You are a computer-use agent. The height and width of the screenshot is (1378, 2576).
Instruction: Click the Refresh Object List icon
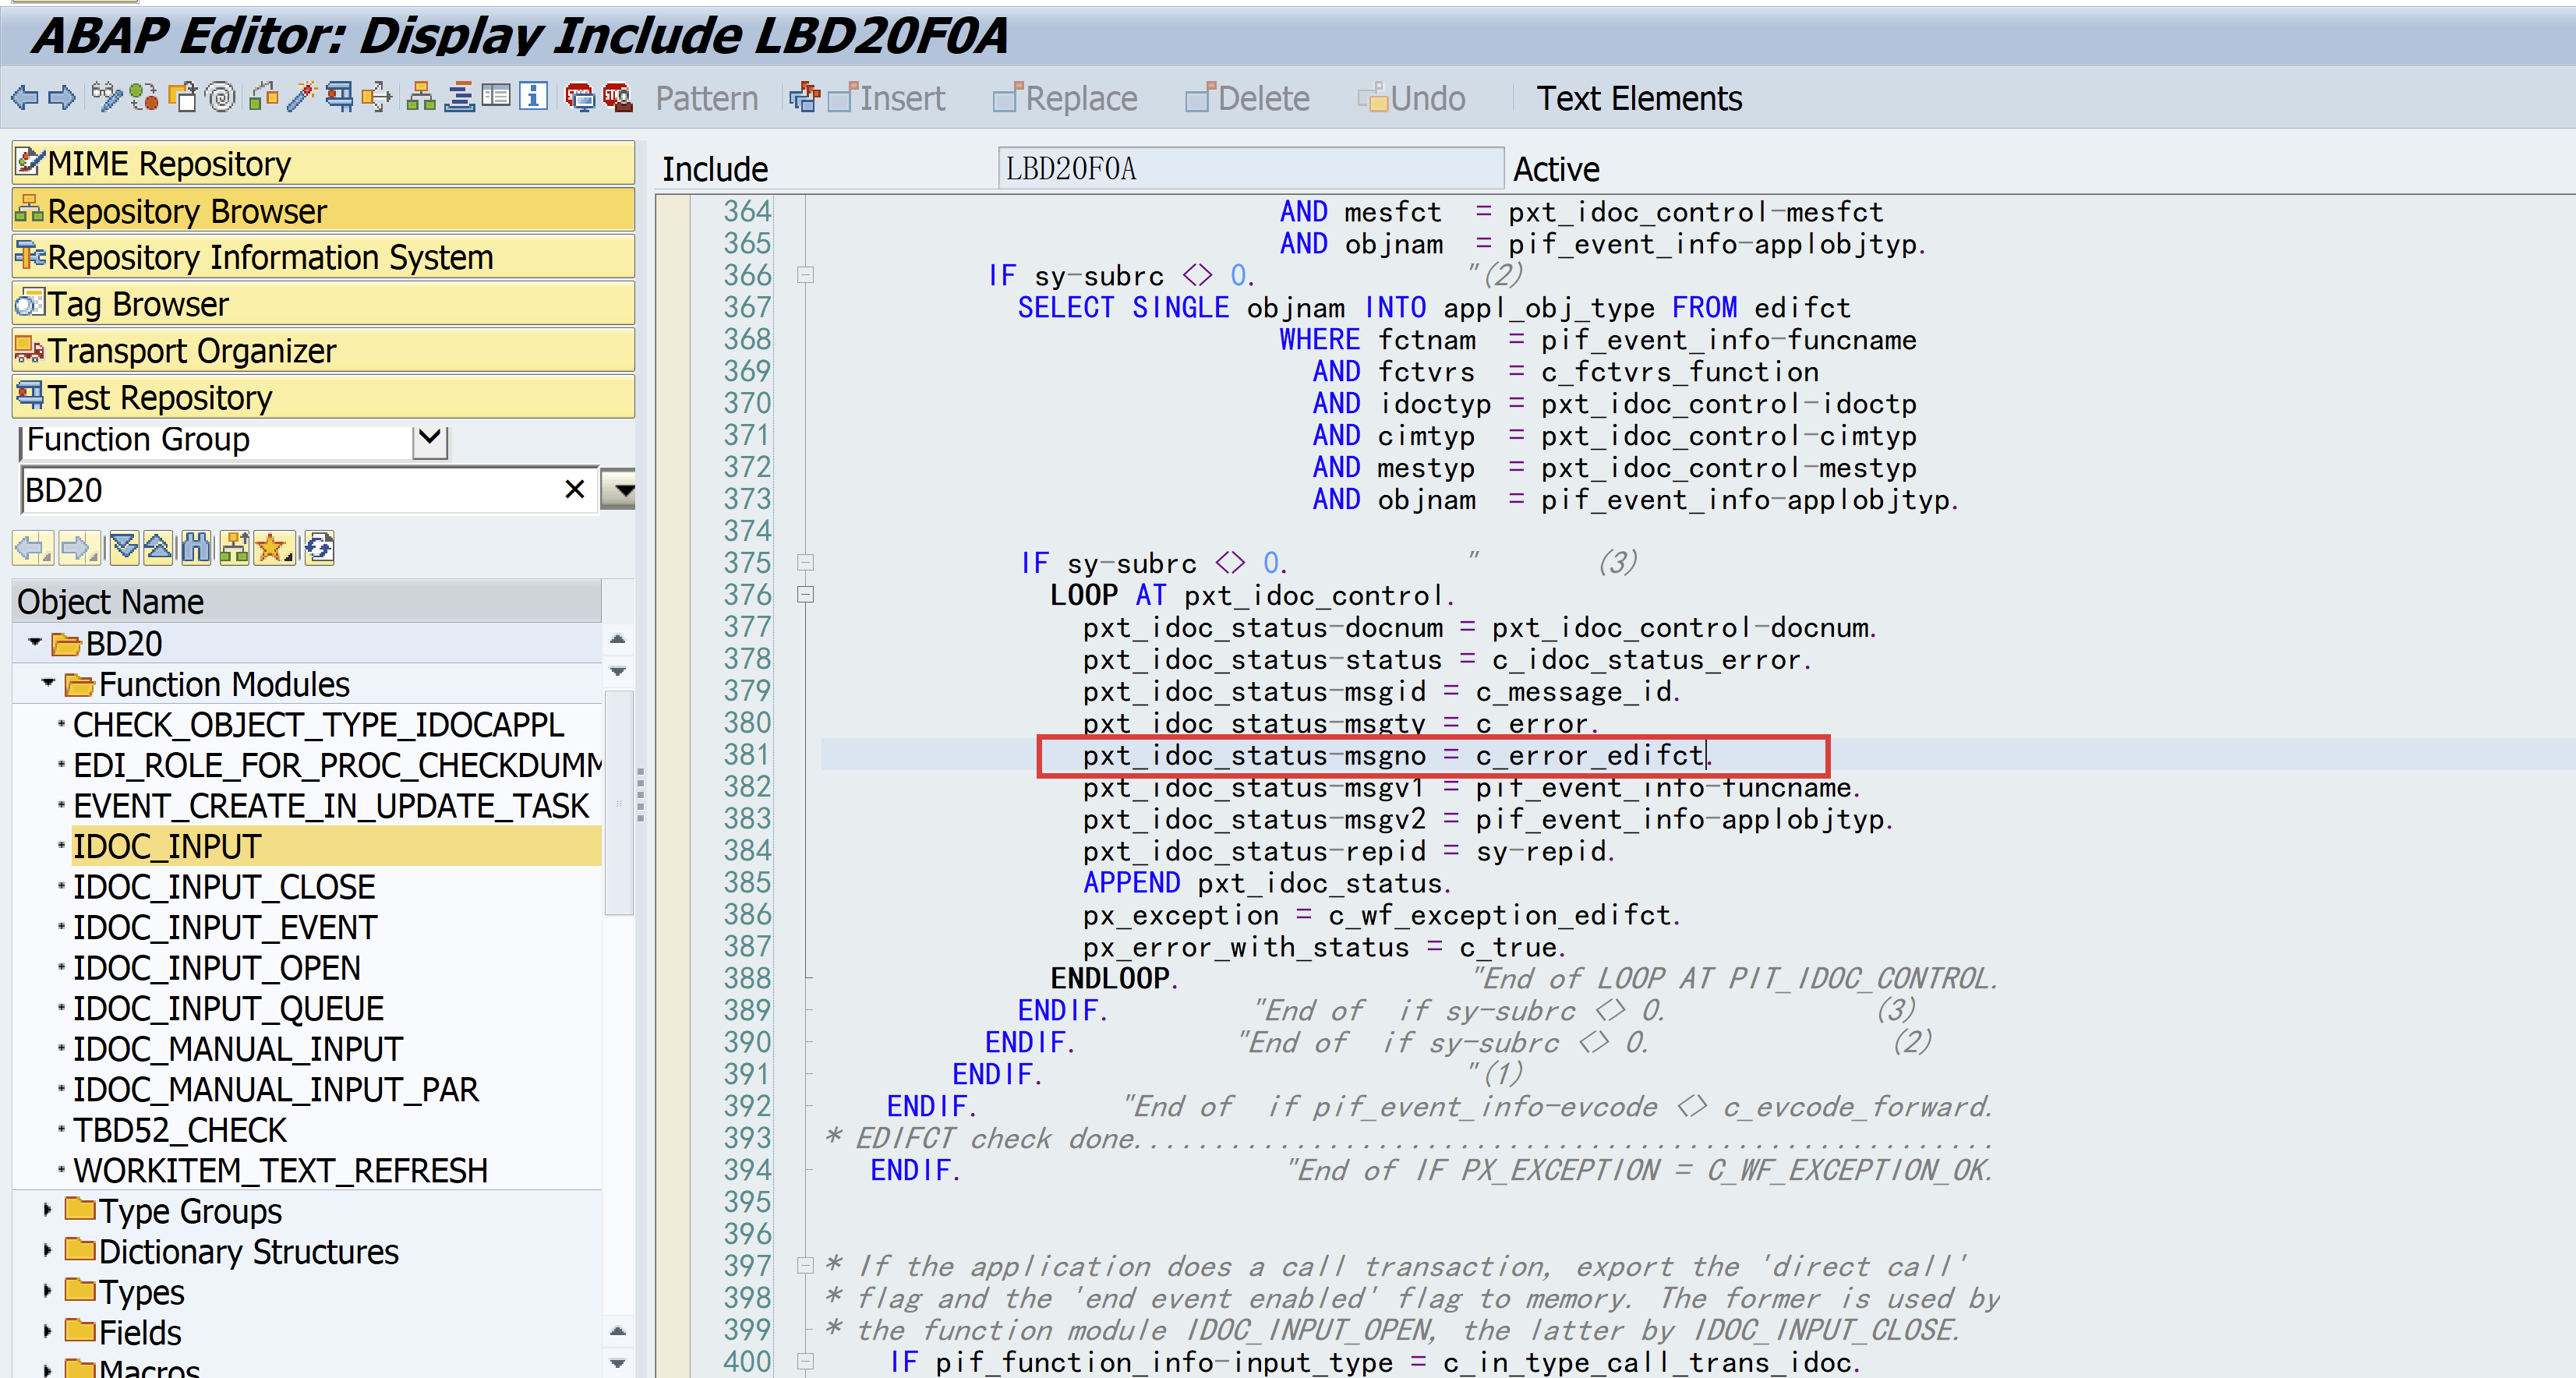click(319, 548)
